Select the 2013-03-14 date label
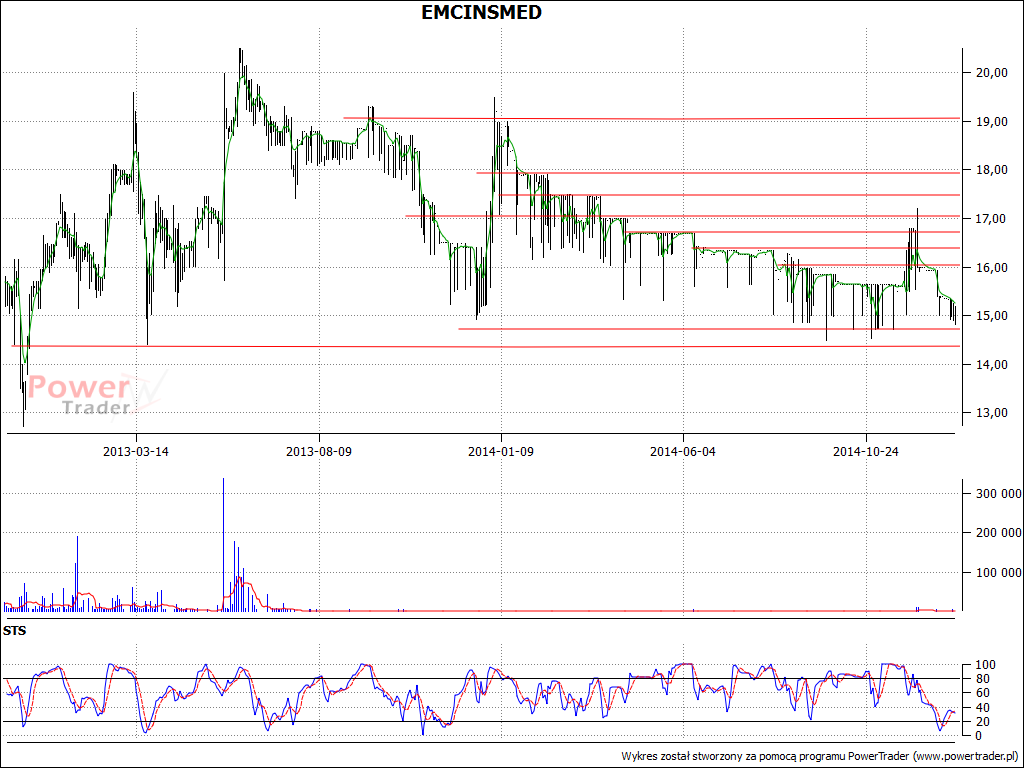 (x=136, y=452)
